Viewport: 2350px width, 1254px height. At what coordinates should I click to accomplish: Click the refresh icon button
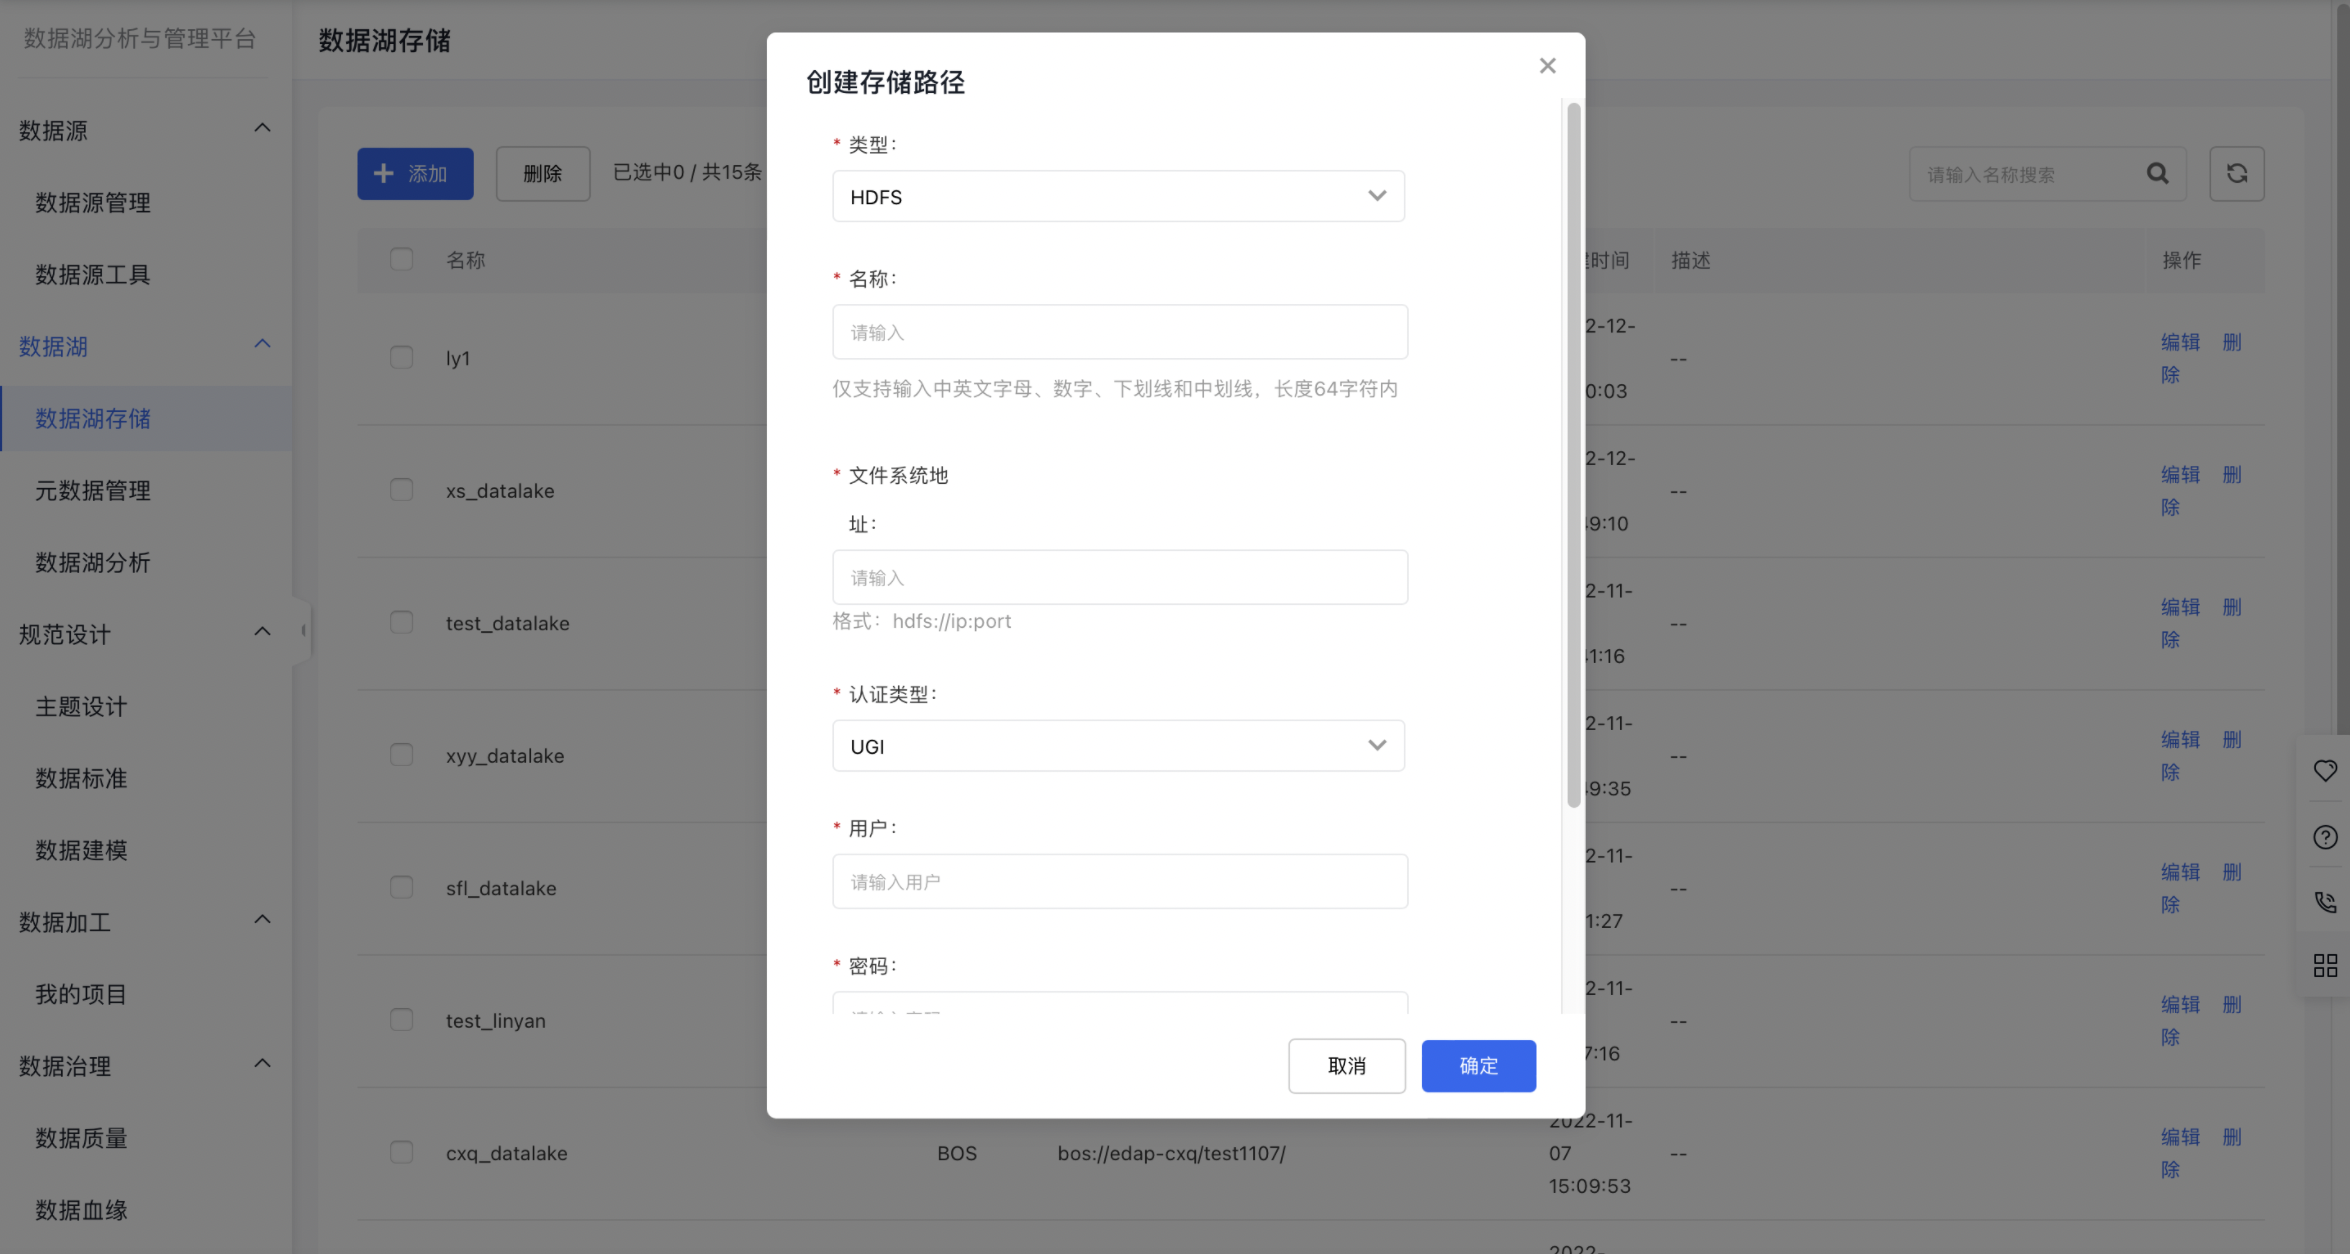point(2237,174)
